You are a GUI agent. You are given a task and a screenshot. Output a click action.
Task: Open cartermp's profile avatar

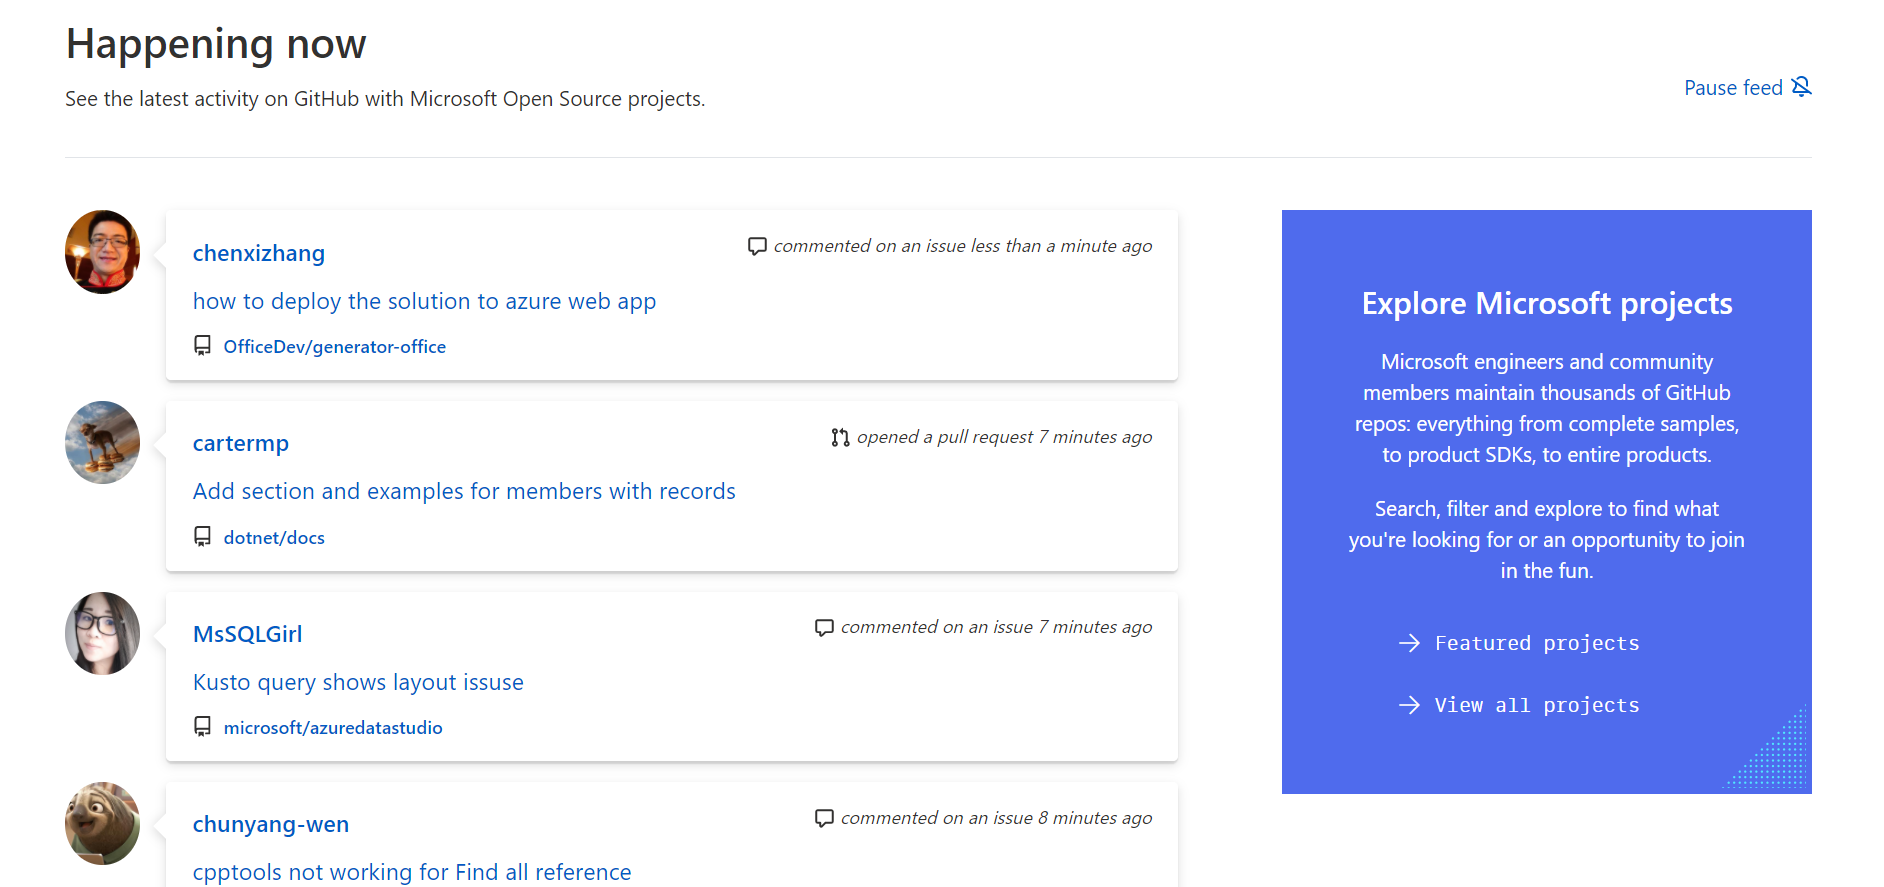(102, 443)
